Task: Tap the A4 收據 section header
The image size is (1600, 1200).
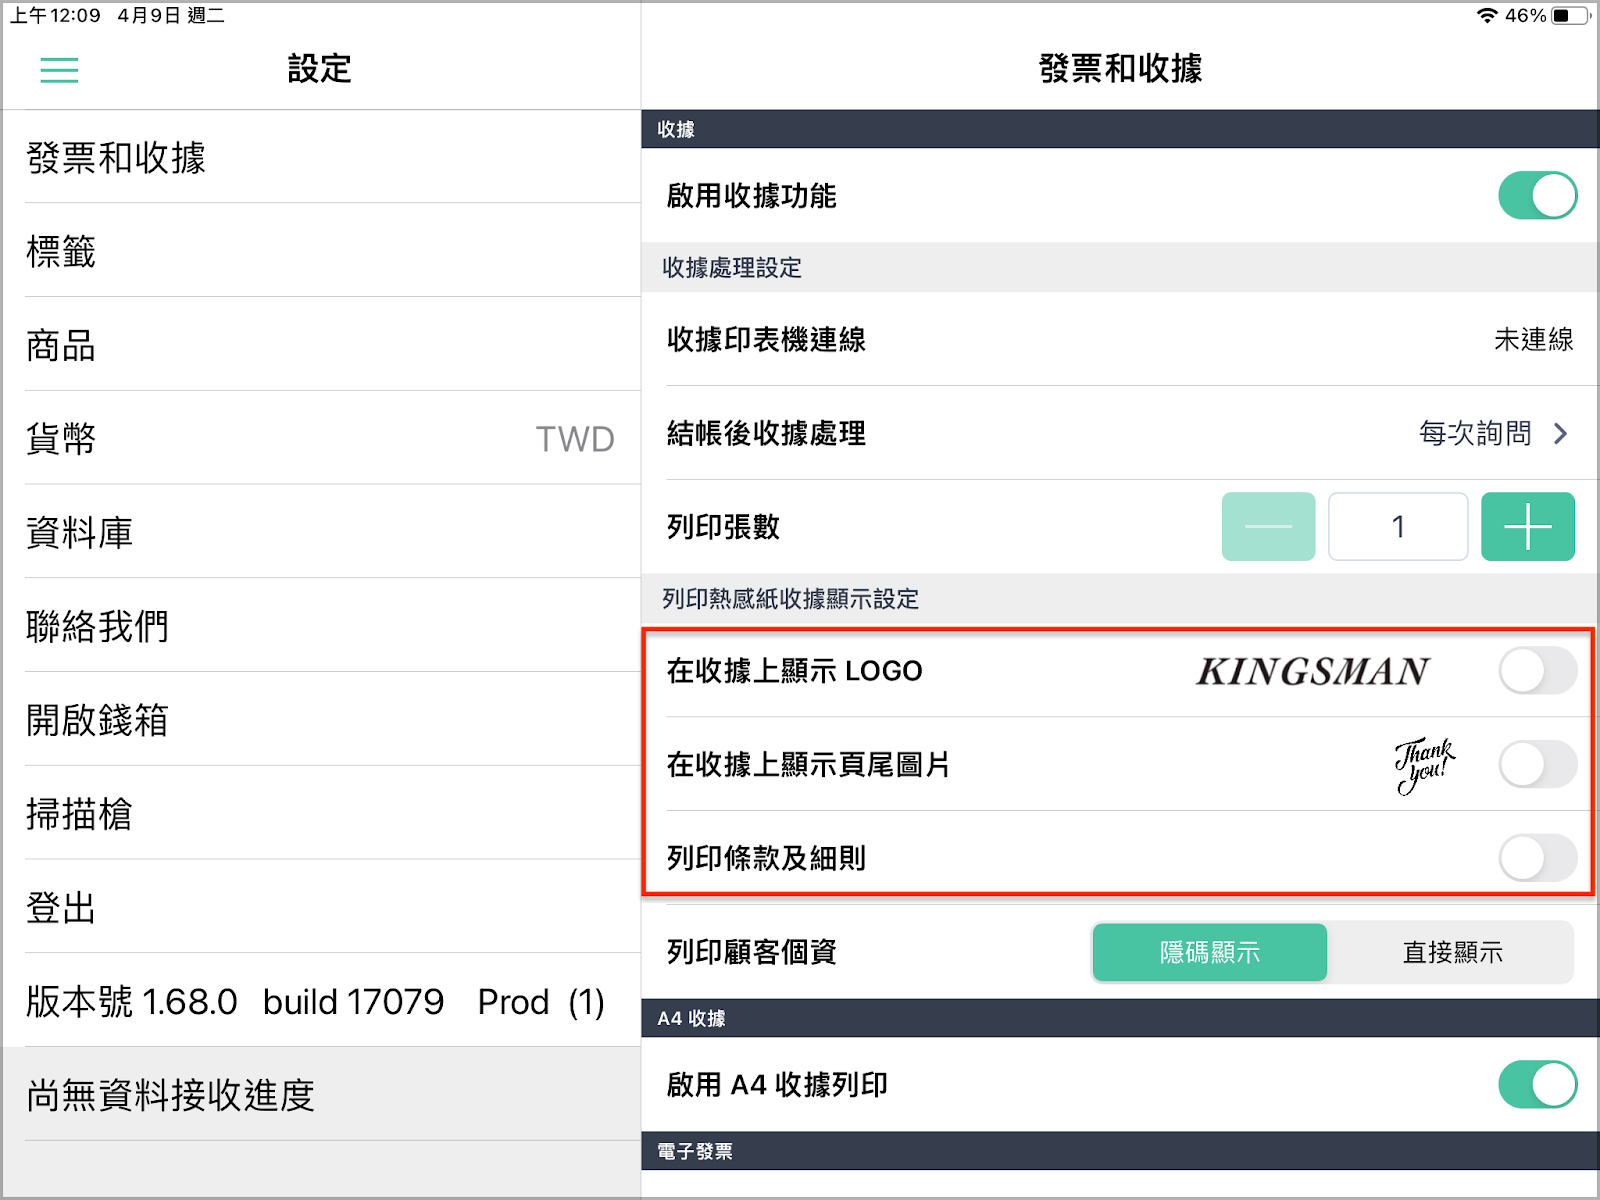Action: (1120, 1018)
